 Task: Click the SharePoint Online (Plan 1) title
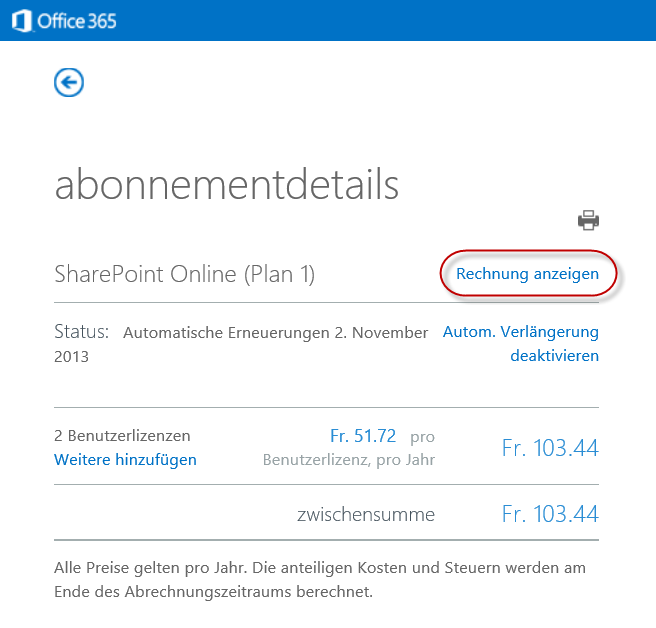(x=184, y=274)
